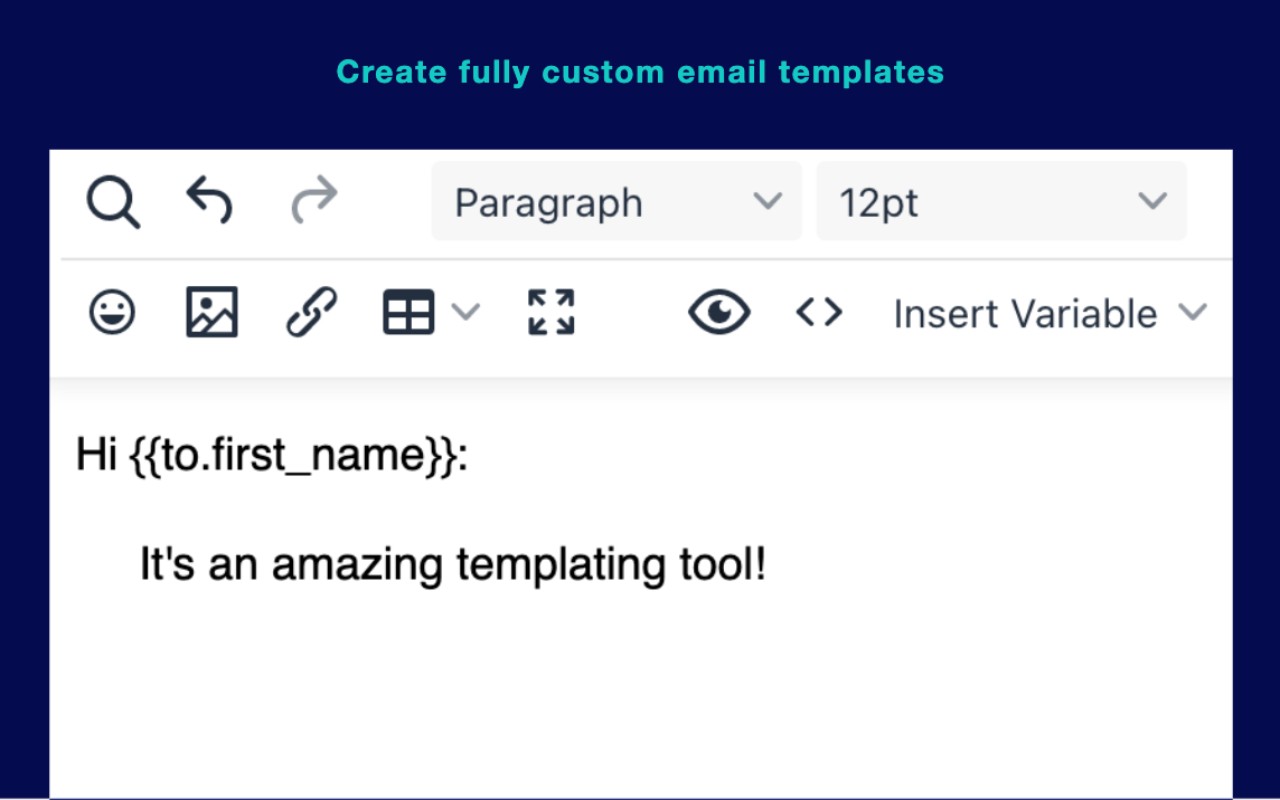Add a hyperlink using the link tool
1280x800 pixels.
[310, 312]
